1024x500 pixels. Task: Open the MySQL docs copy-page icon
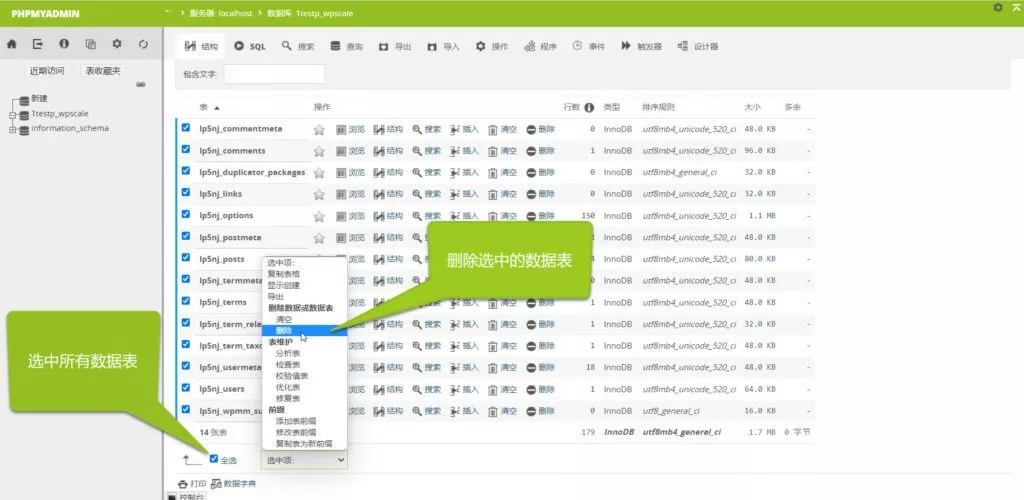click(91, 44)
